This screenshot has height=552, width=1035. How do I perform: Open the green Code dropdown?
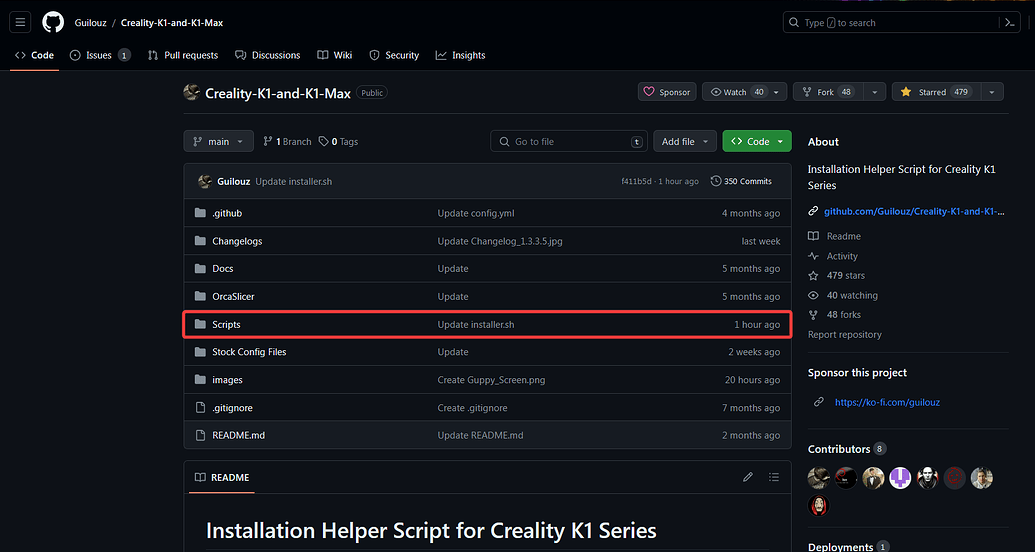click(x=757, y=141)
